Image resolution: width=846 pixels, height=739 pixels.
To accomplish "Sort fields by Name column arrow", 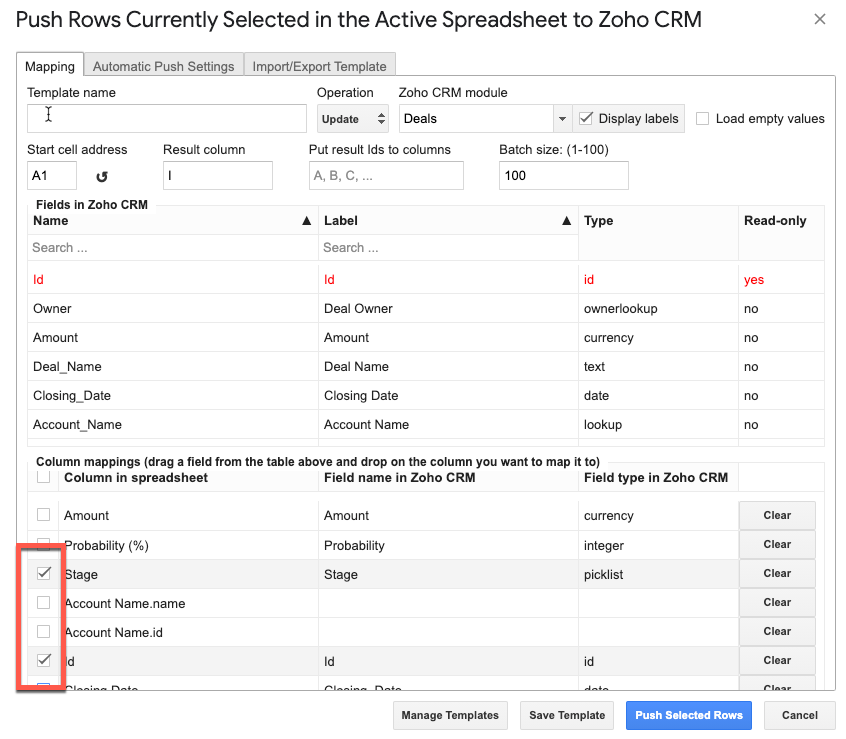I will [306, 221].
